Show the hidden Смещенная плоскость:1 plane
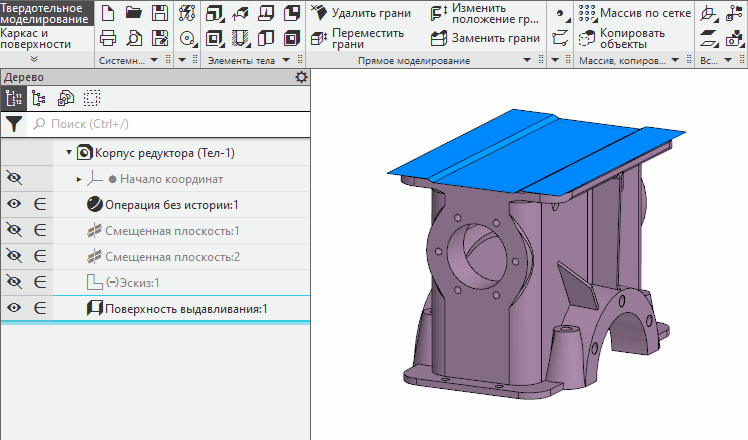The width and height of the screenshot is (748, 440). click(14, 231)
